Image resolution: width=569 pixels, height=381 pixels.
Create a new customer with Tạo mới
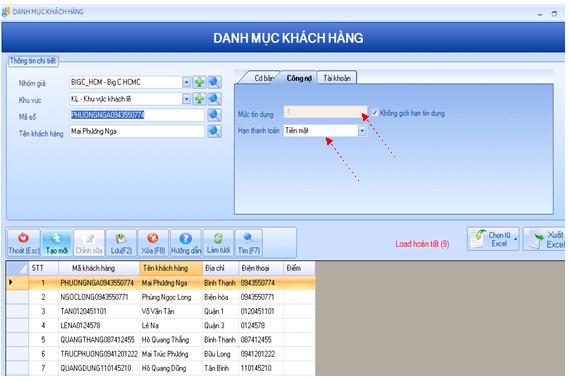[x=57, y=243]
